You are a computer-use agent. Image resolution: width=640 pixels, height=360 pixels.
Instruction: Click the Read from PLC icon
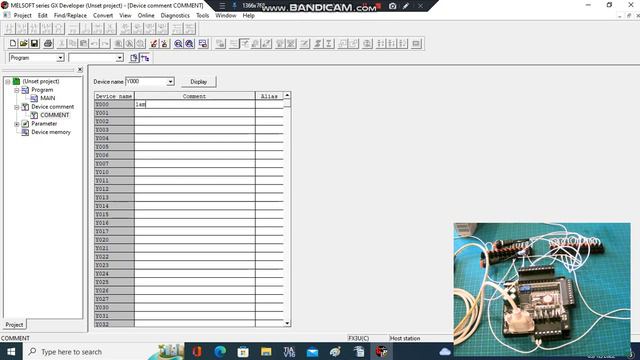point(164,43)
